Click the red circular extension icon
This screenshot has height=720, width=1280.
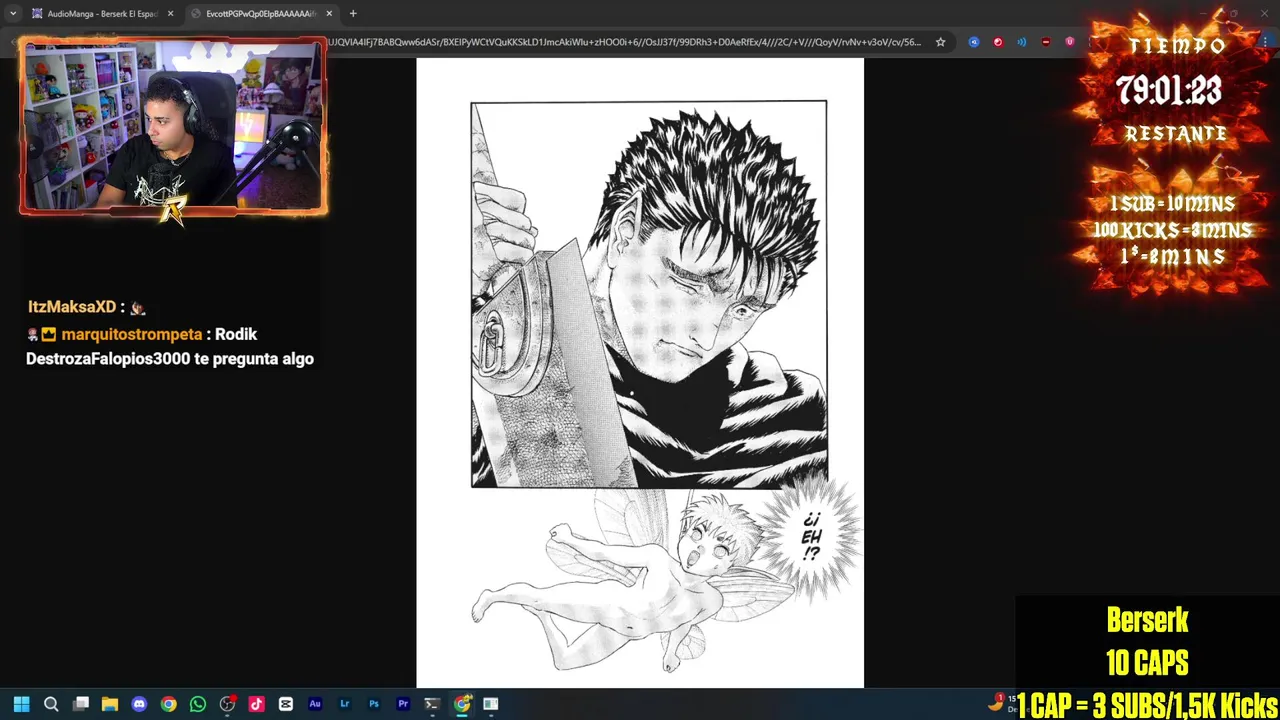tap(998, 42)
